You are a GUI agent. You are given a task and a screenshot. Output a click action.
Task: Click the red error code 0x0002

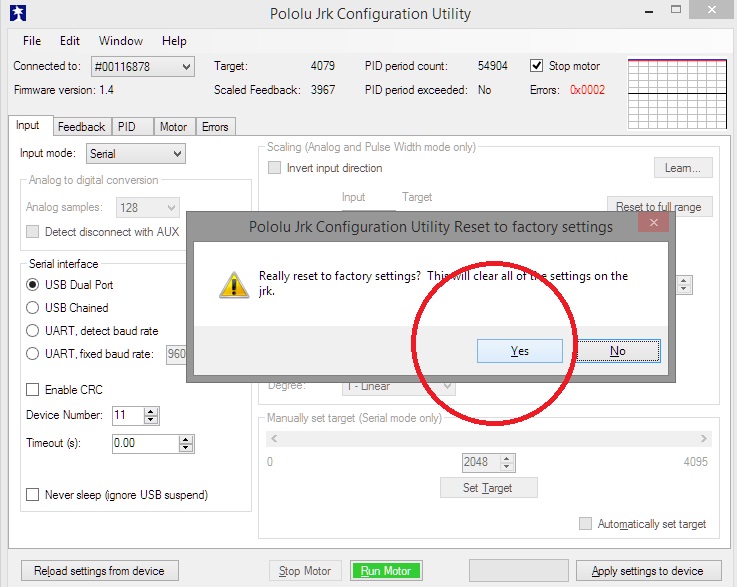pos(588,90)
